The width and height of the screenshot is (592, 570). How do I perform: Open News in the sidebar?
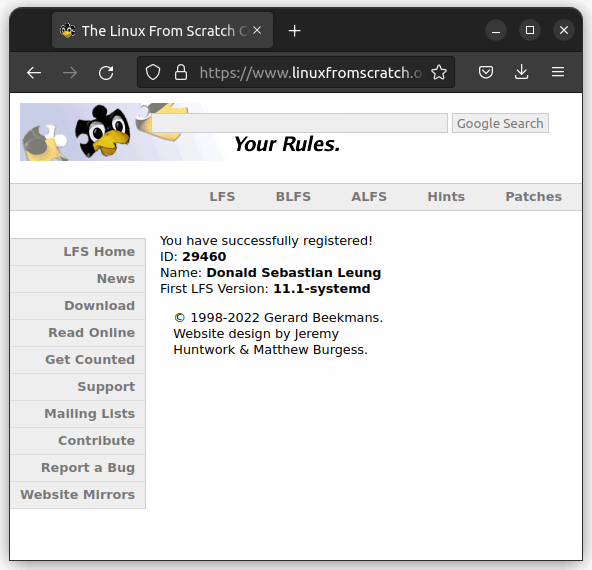point(78,279)
